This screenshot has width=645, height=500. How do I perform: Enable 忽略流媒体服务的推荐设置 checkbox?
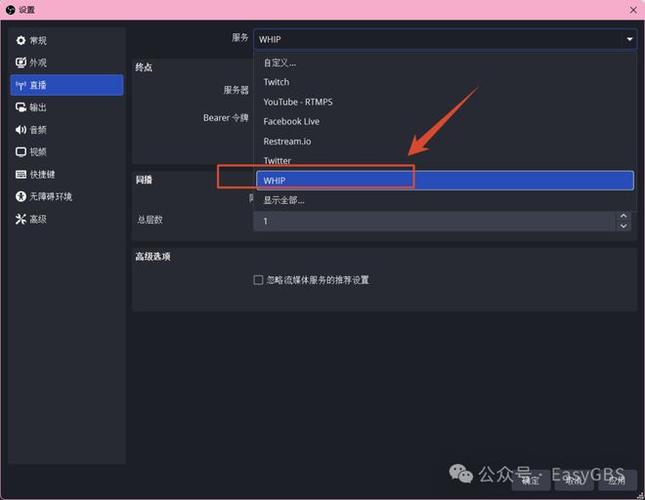pyautogui.click(x=258, y=280)
